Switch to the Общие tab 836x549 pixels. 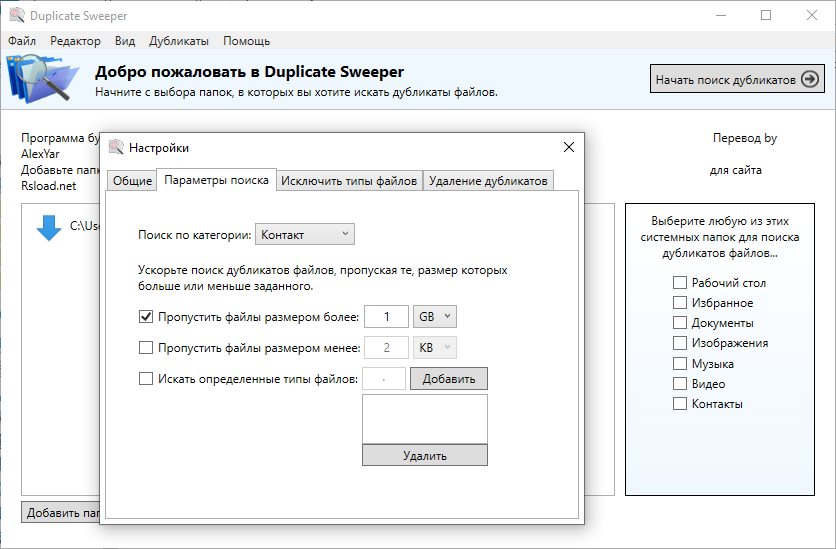[132, 181]
